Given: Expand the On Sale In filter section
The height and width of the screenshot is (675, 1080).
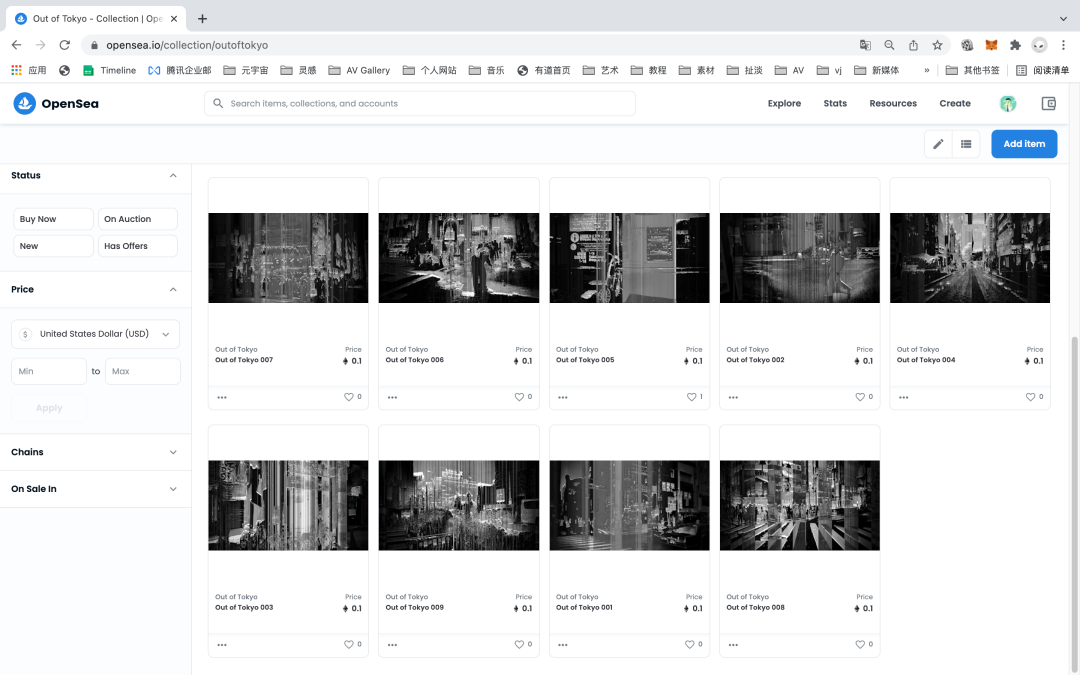Looking at the screenshot, I should tap(96, 489).
